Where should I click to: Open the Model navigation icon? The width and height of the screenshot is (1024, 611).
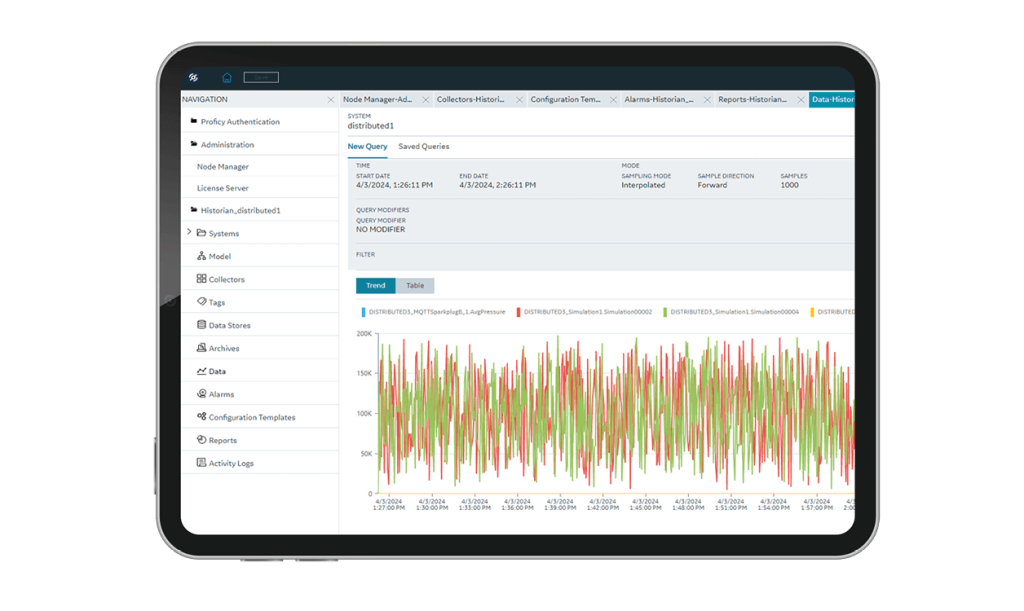(201, 257)
